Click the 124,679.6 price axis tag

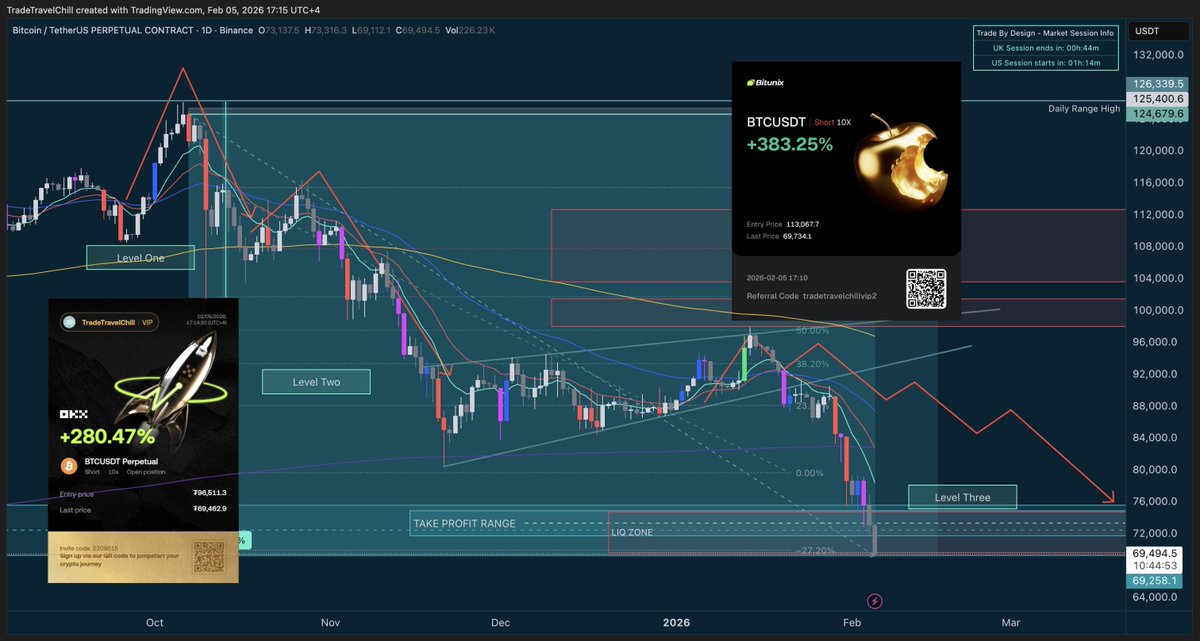click(1155, 114)
